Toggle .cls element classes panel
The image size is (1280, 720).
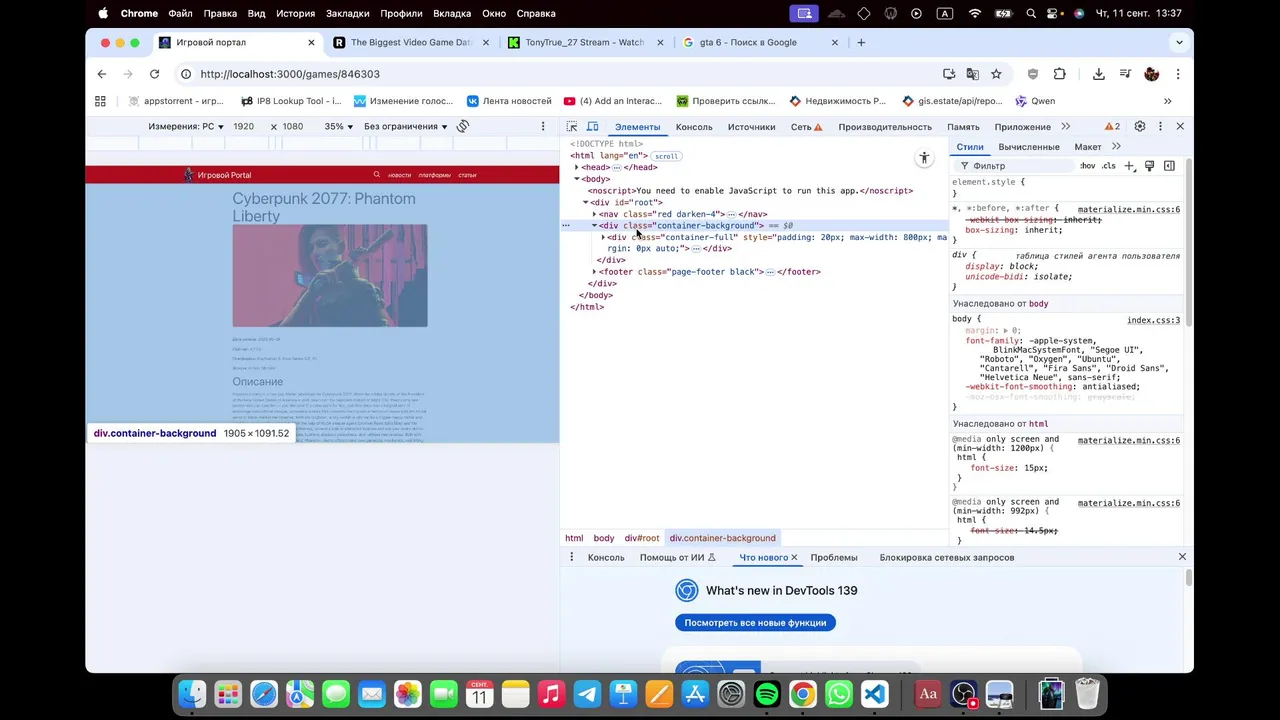coord(1108,166)
